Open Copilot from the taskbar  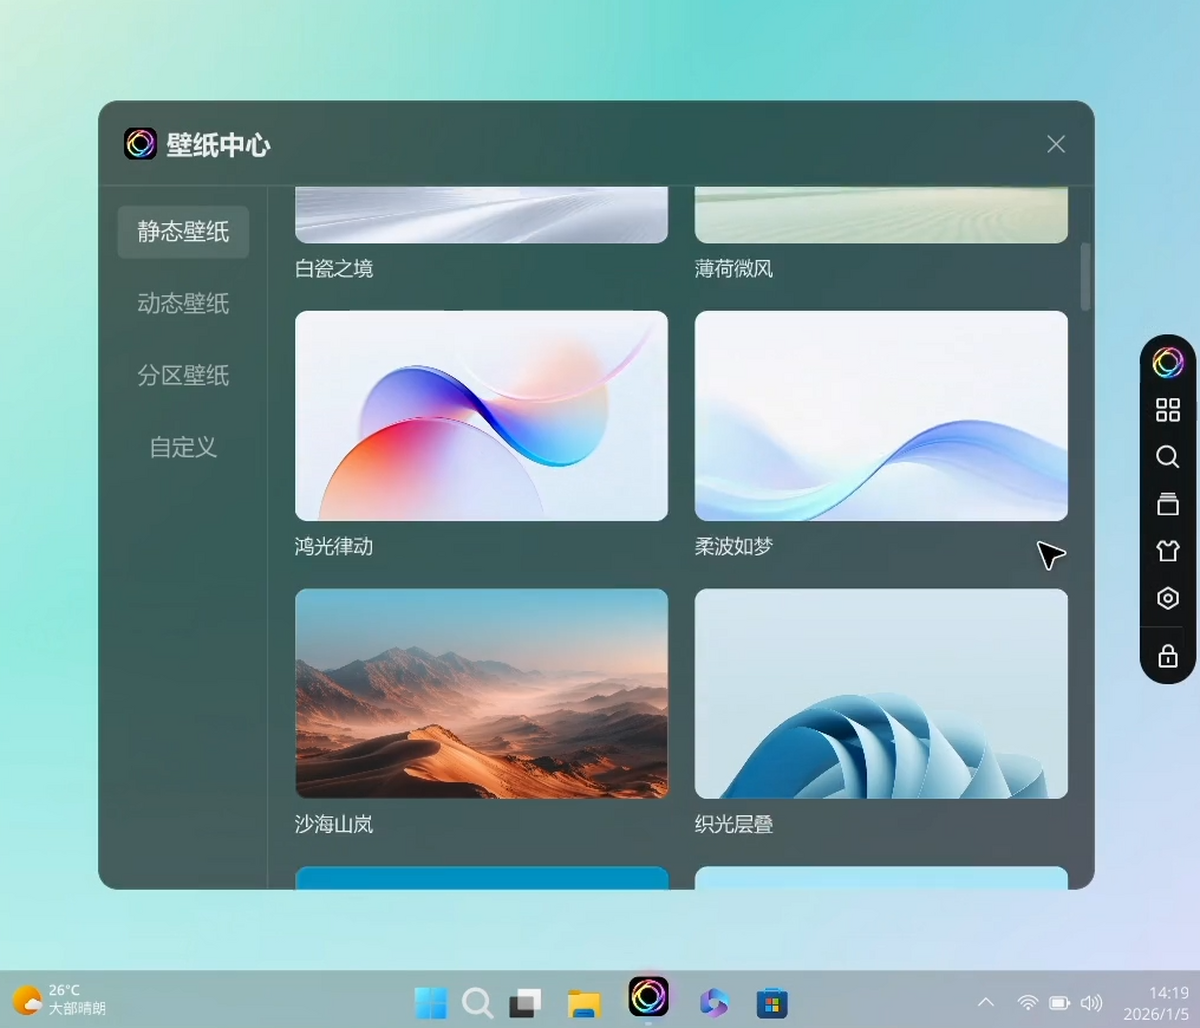point(714,1002)
